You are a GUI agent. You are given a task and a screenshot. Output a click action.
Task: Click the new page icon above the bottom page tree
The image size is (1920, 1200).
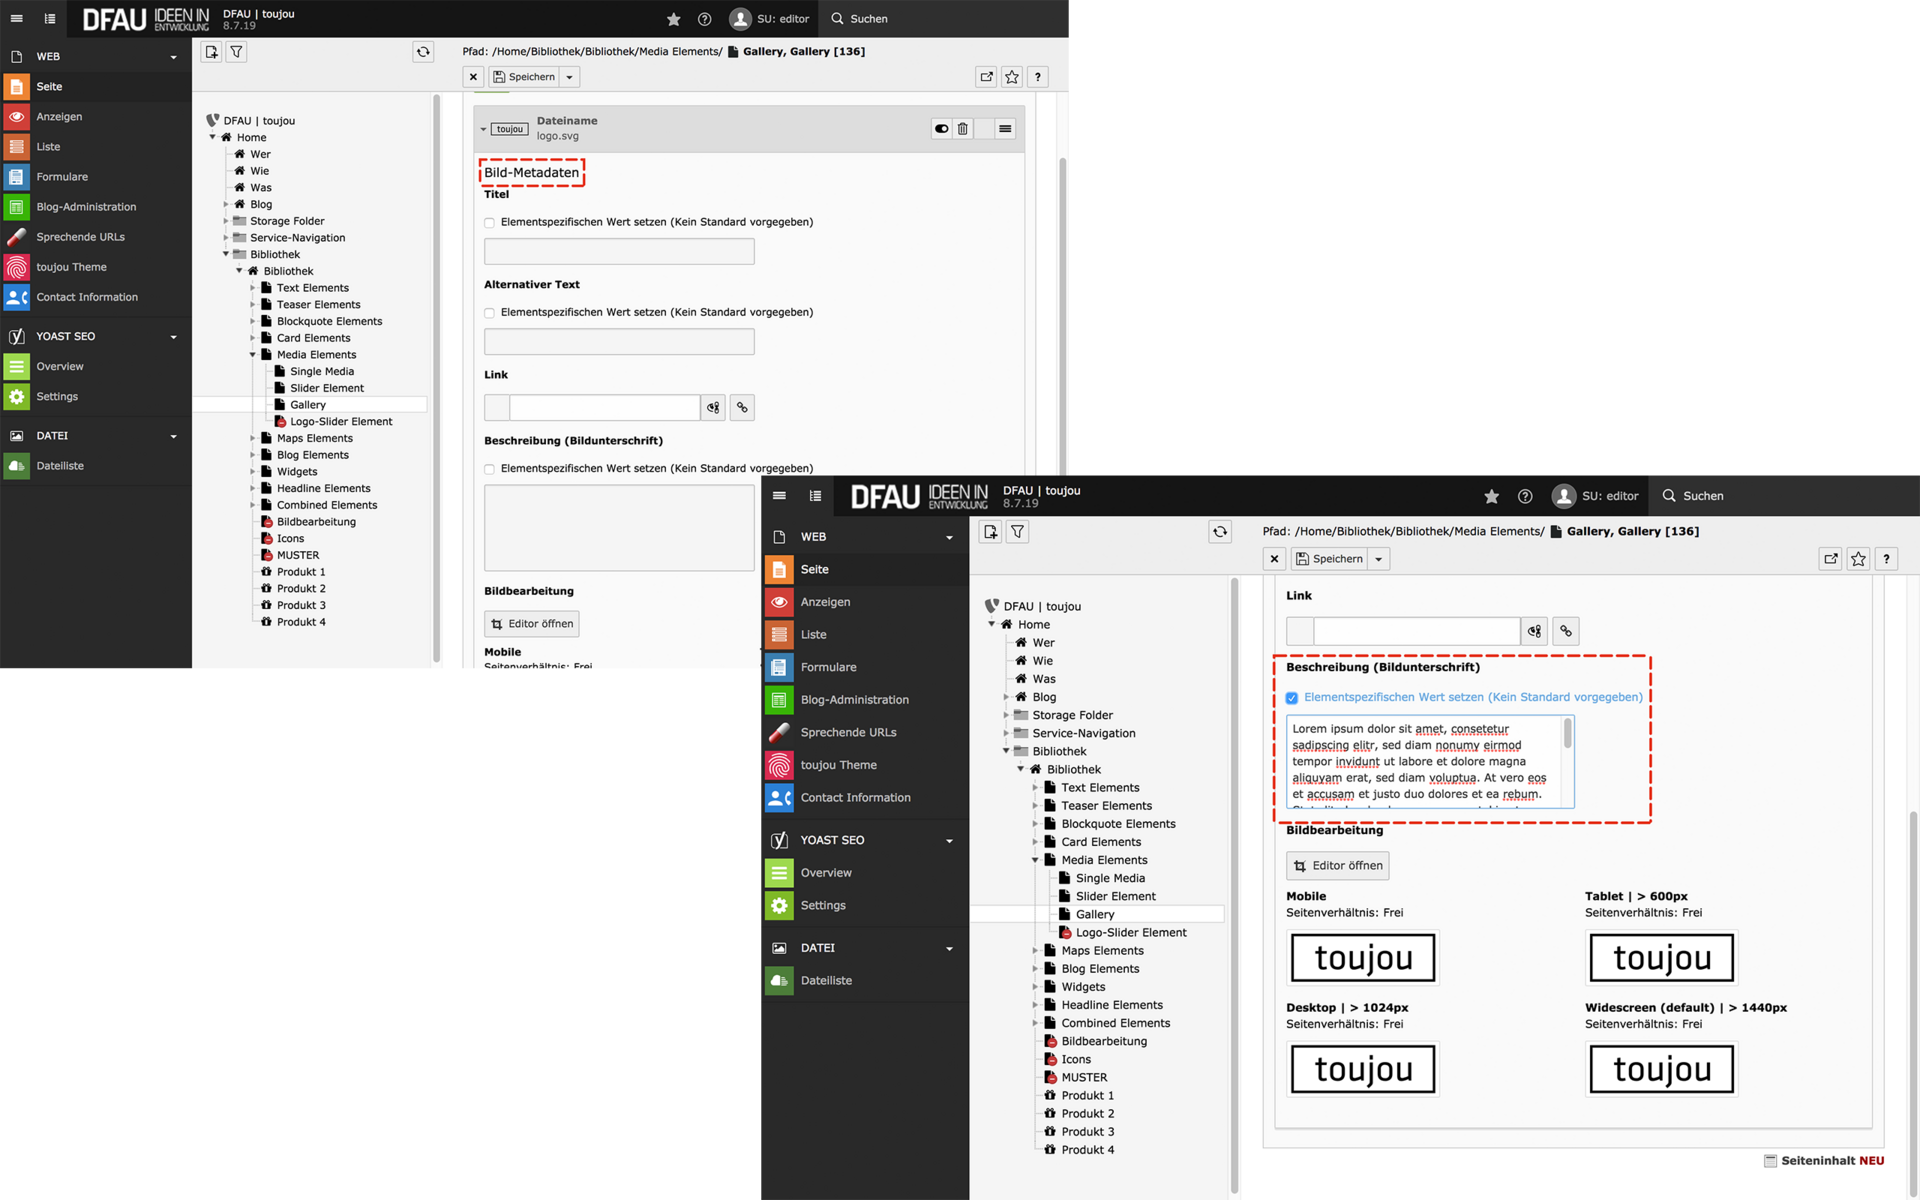[990, 532]
